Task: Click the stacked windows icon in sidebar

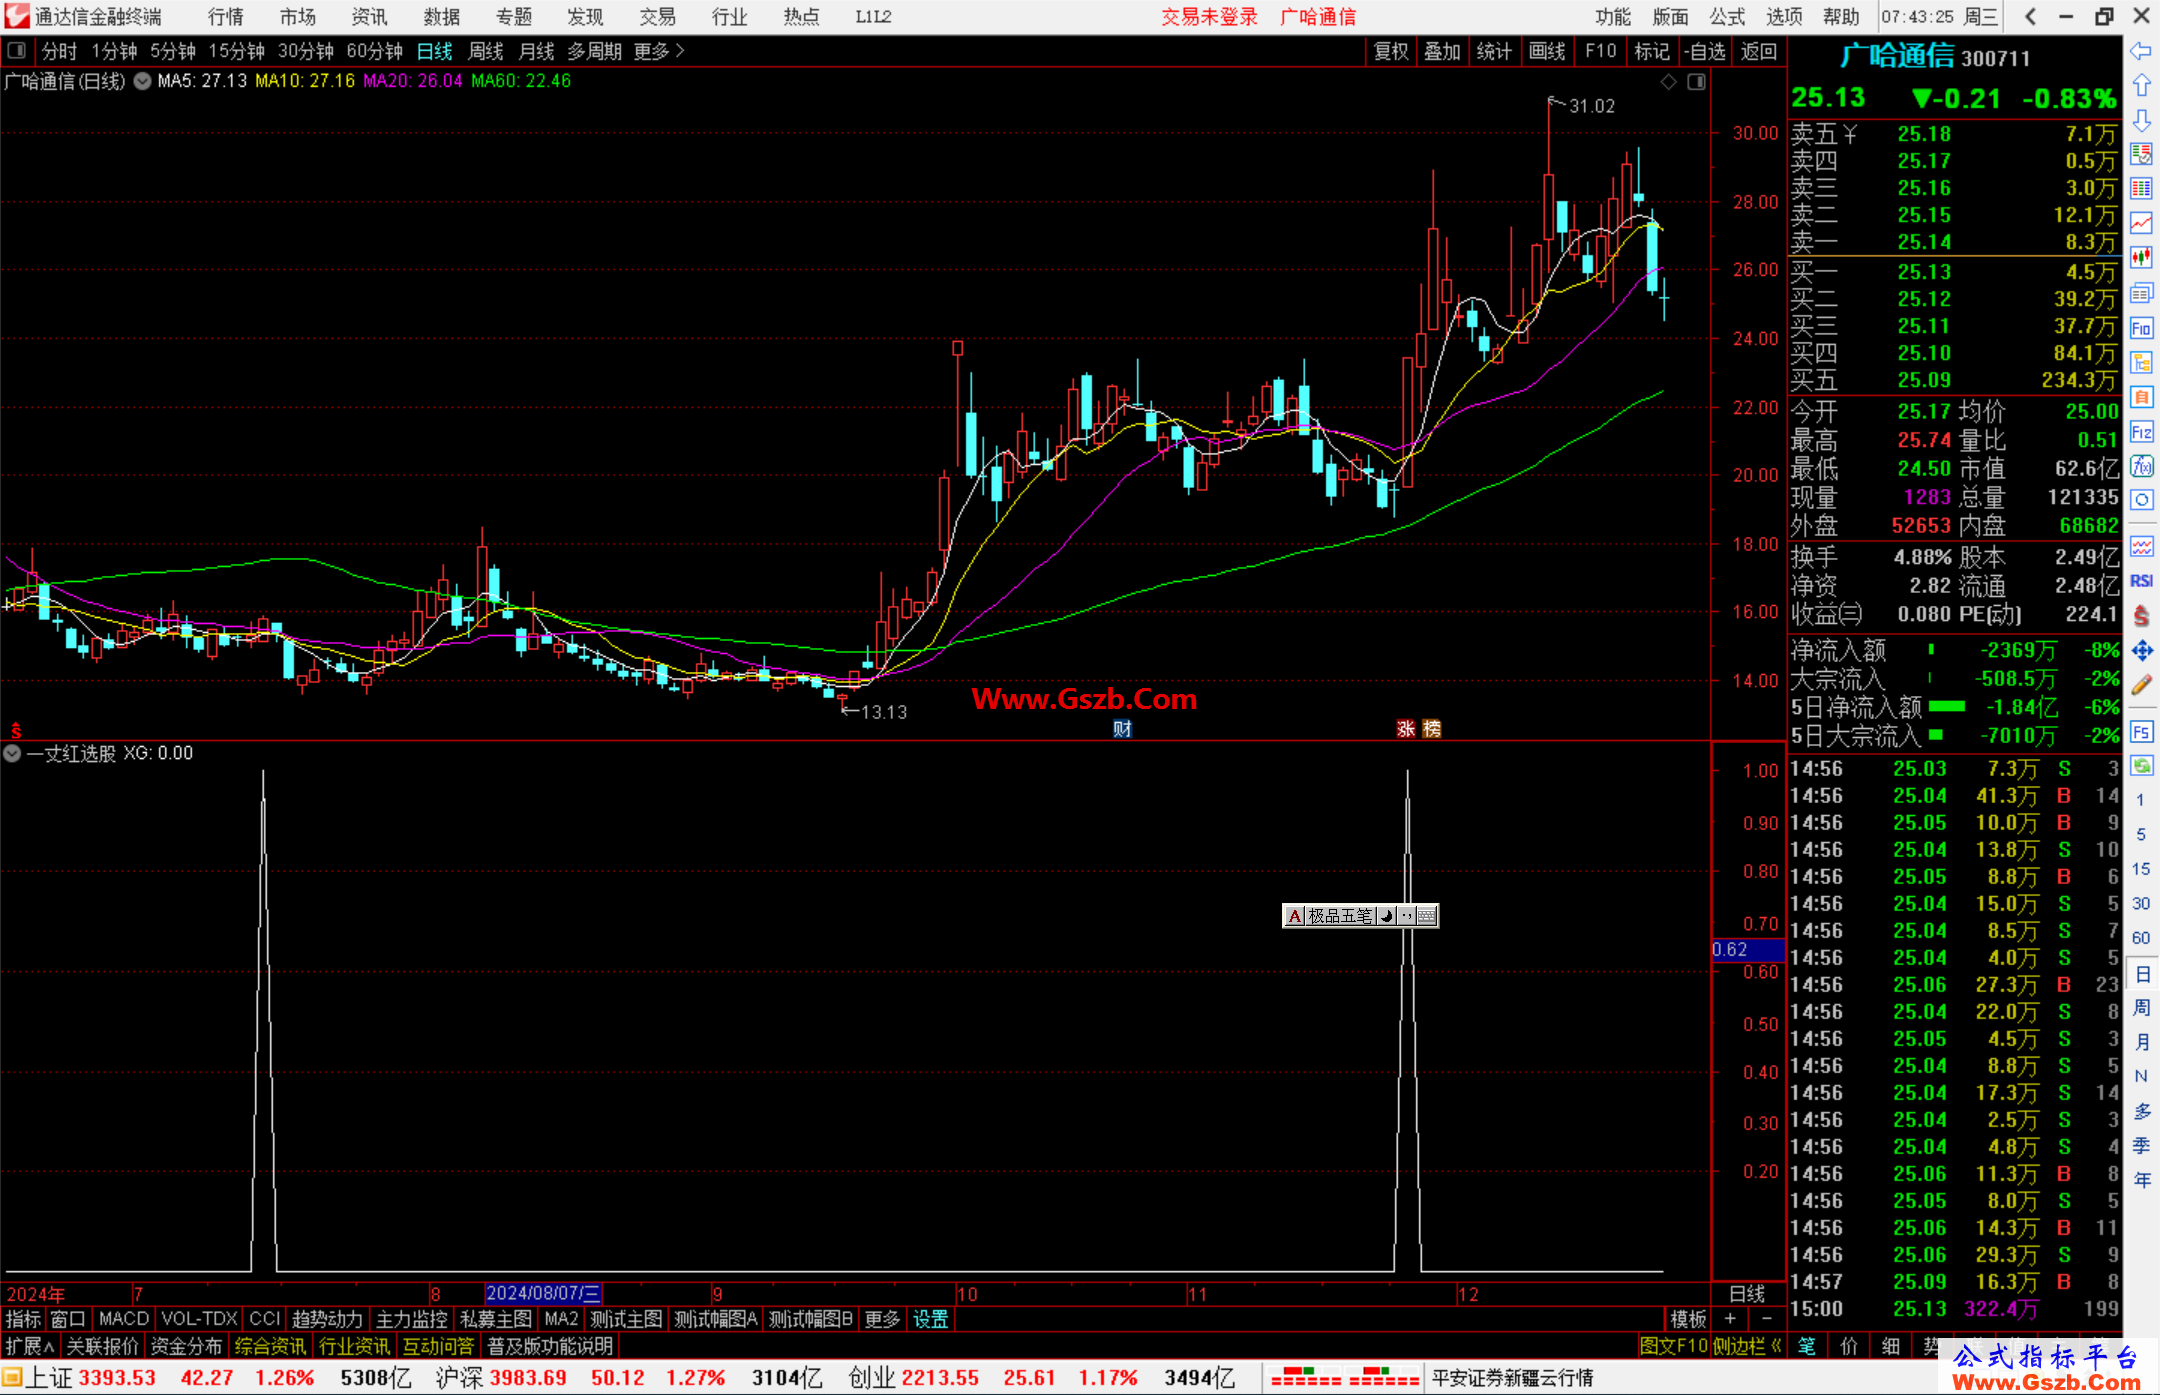Action: tap(2141, 293)
